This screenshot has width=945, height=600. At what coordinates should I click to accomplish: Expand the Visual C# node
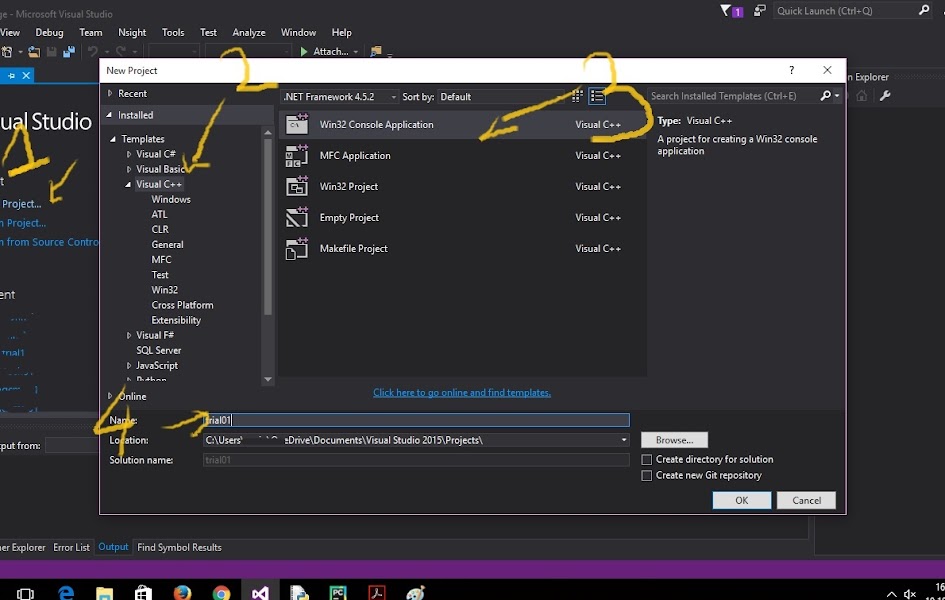(129, 154)
